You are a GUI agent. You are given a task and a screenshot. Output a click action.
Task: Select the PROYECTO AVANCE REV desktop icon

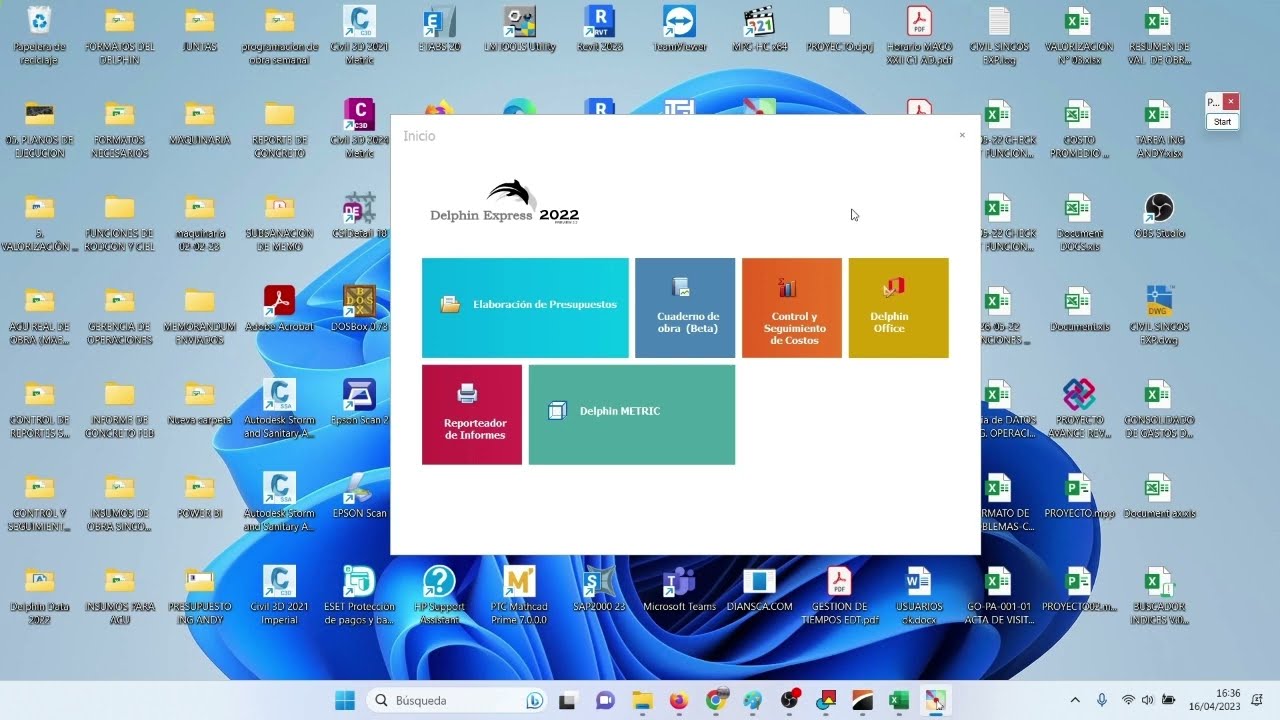(1078, 408)
